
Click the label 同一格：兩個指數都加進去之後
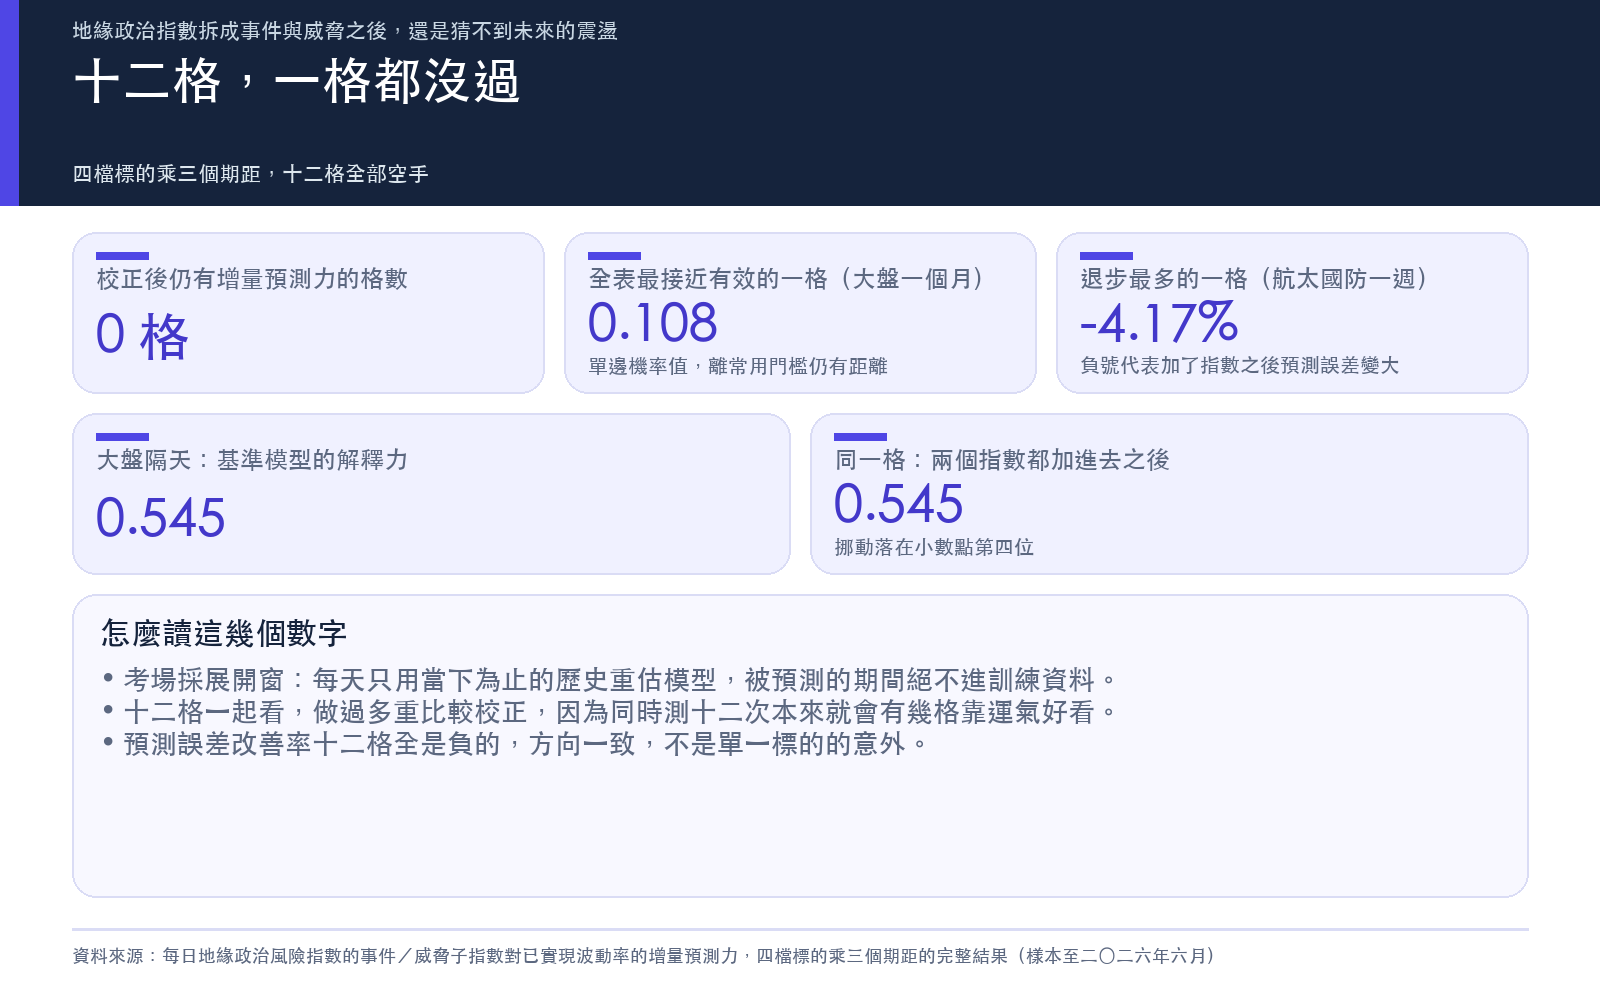coord(1002,460)
